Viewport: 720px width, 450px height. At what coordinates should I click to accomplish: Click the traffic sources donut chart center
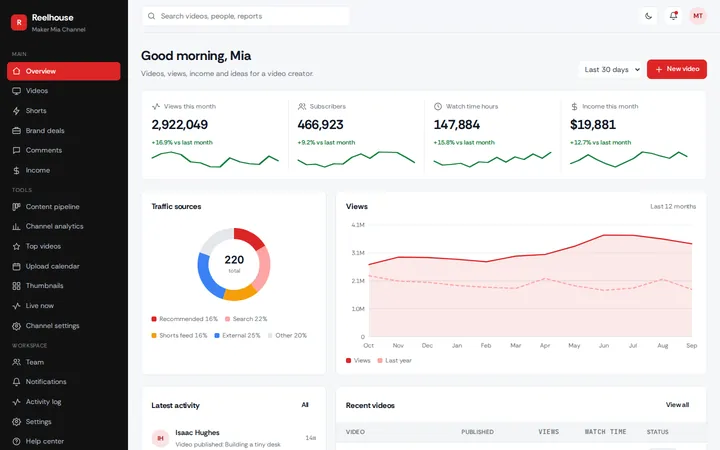234,264
